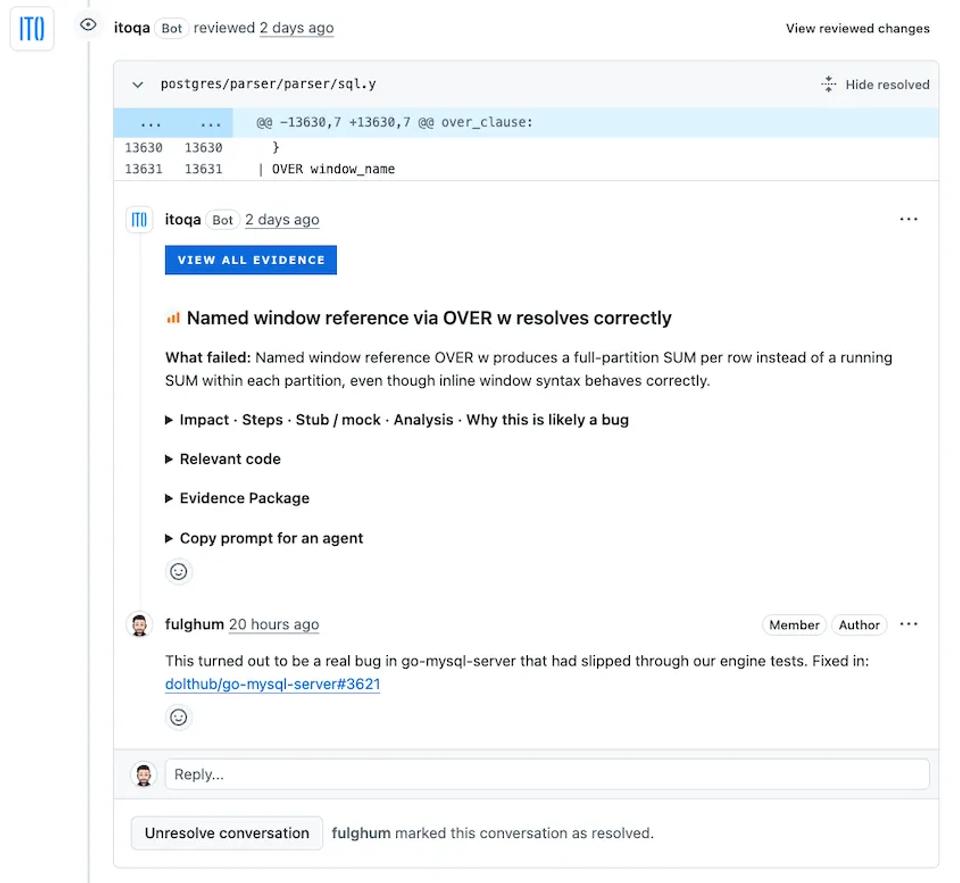
Task: Click the VIEW ALL EVIDENCE button
Action: click(x=250, y=260)
